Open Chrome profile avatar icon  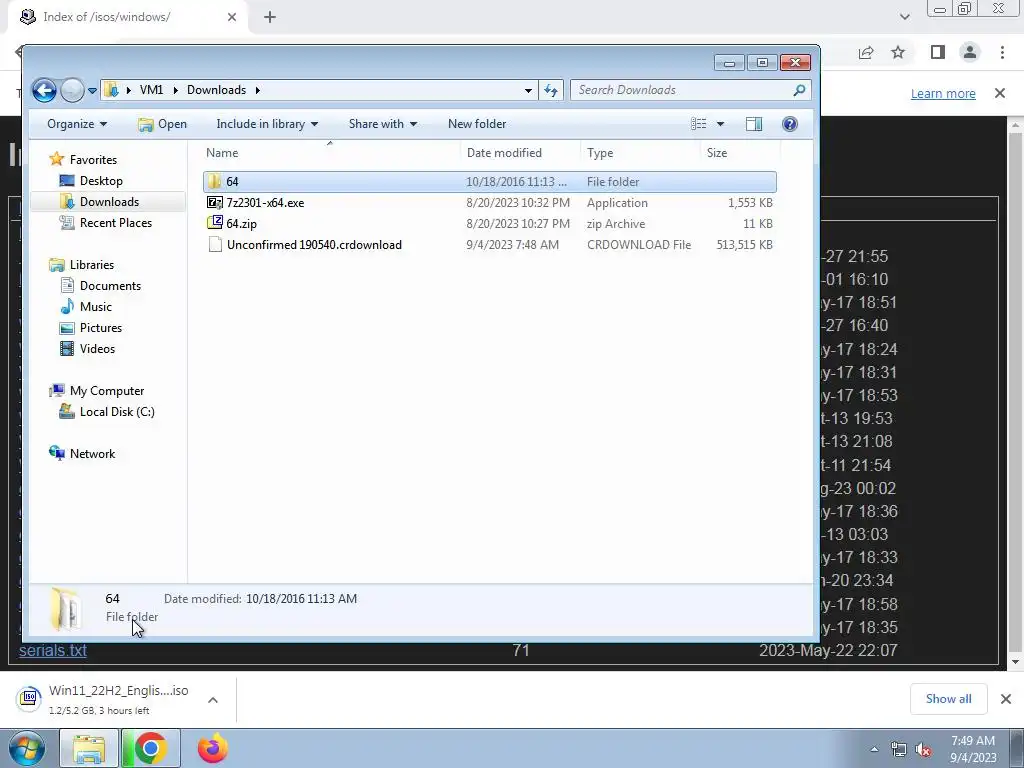click(x=970, y=52)
